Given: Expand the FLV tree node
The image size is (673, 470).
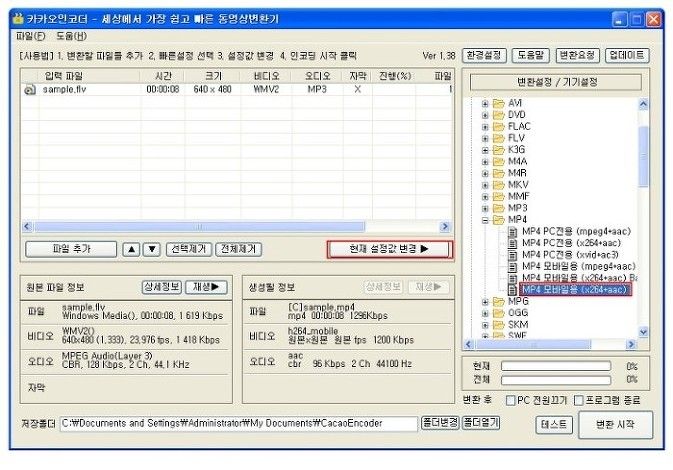Looking at the screenshot, I should tap(485, 139).
